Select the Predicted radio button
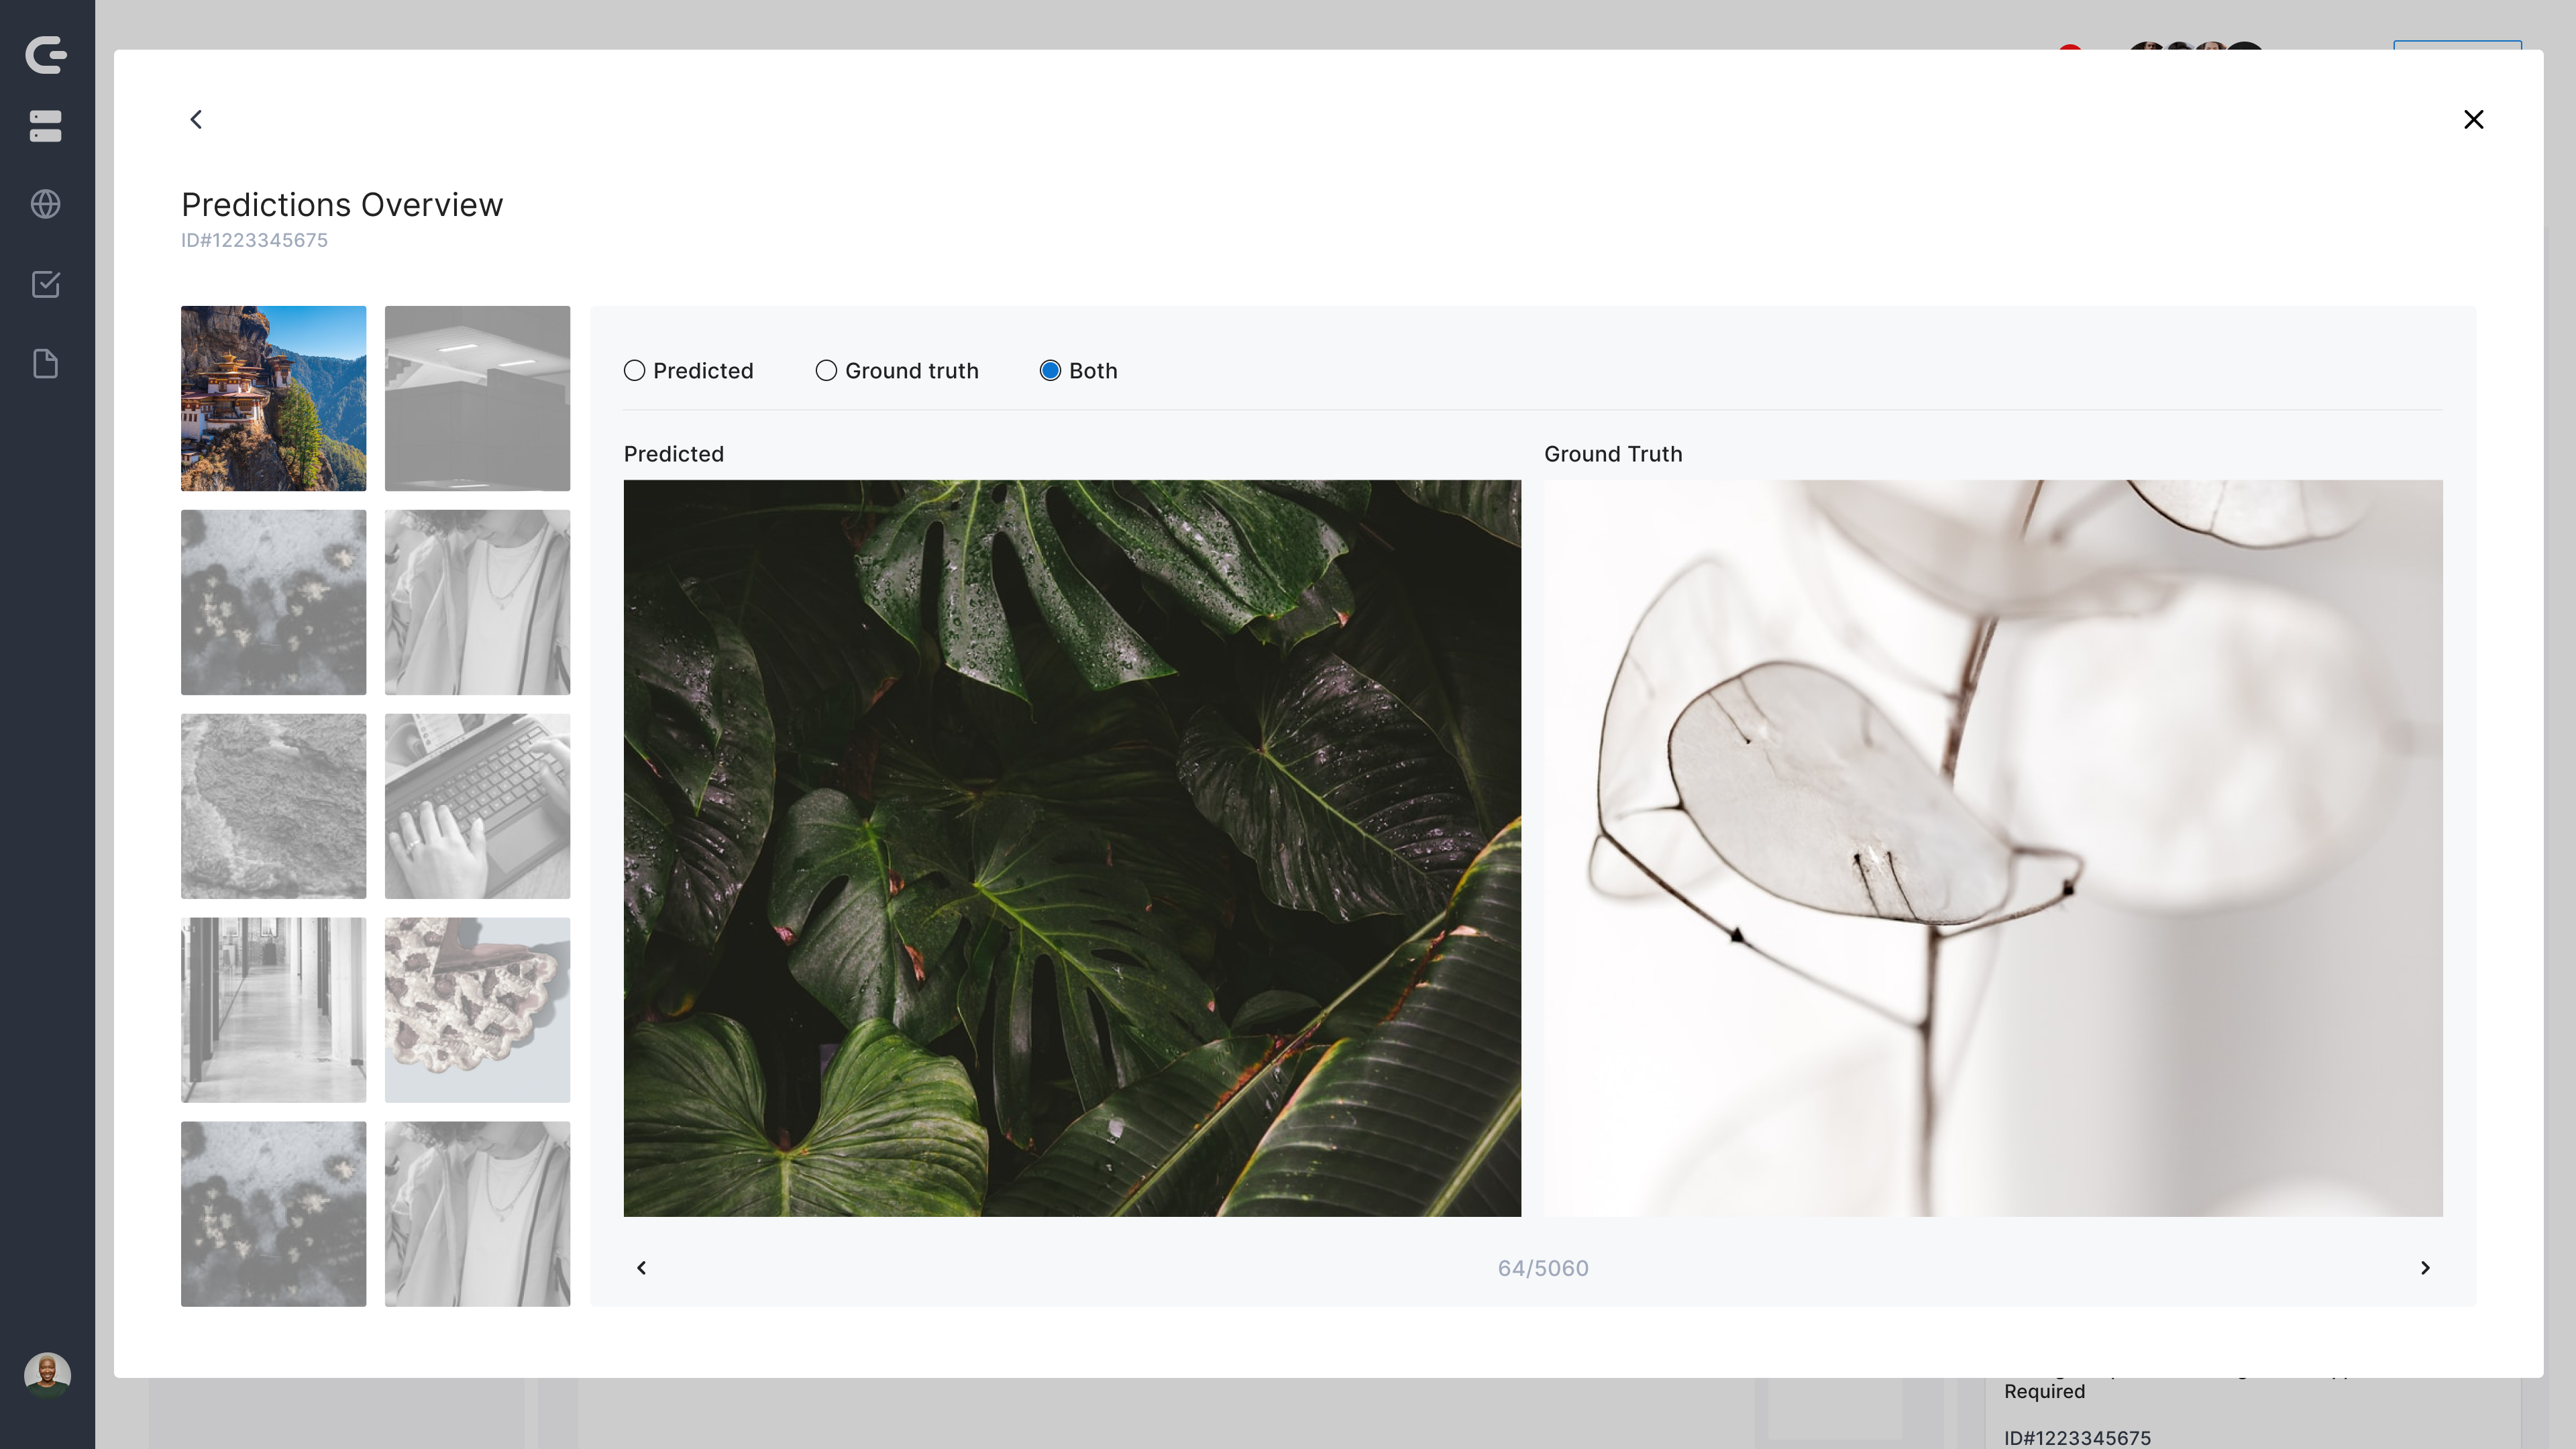This screenshot has height=1449, width=2576. click(x=633, y=370)
